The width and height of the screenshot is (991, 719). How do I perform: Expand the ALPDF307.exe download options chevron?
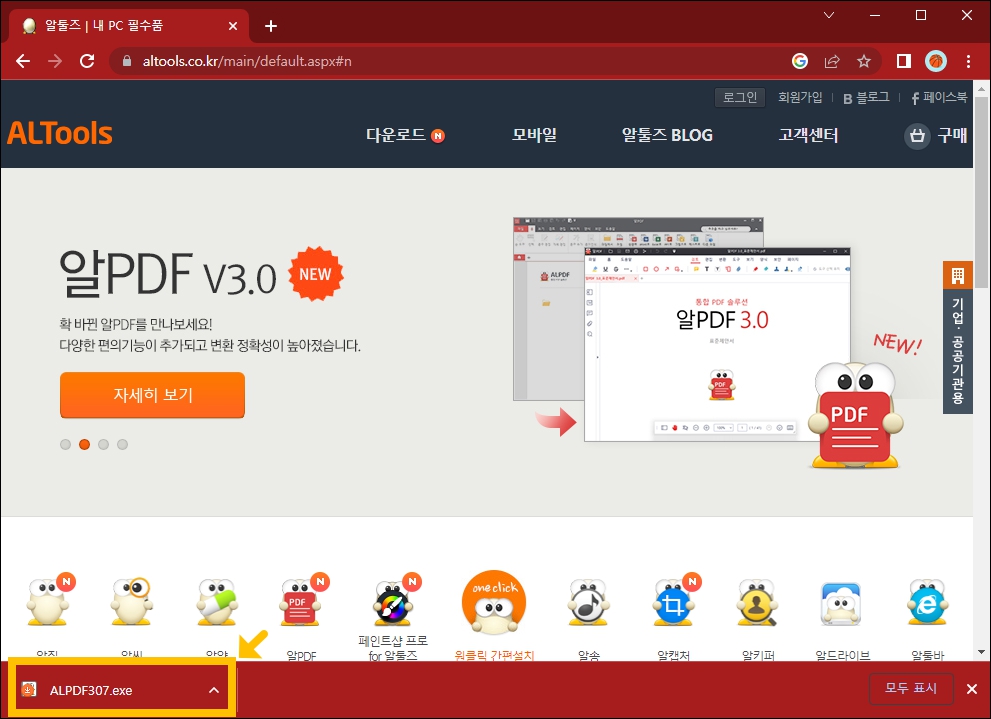(x=212, y=689)
